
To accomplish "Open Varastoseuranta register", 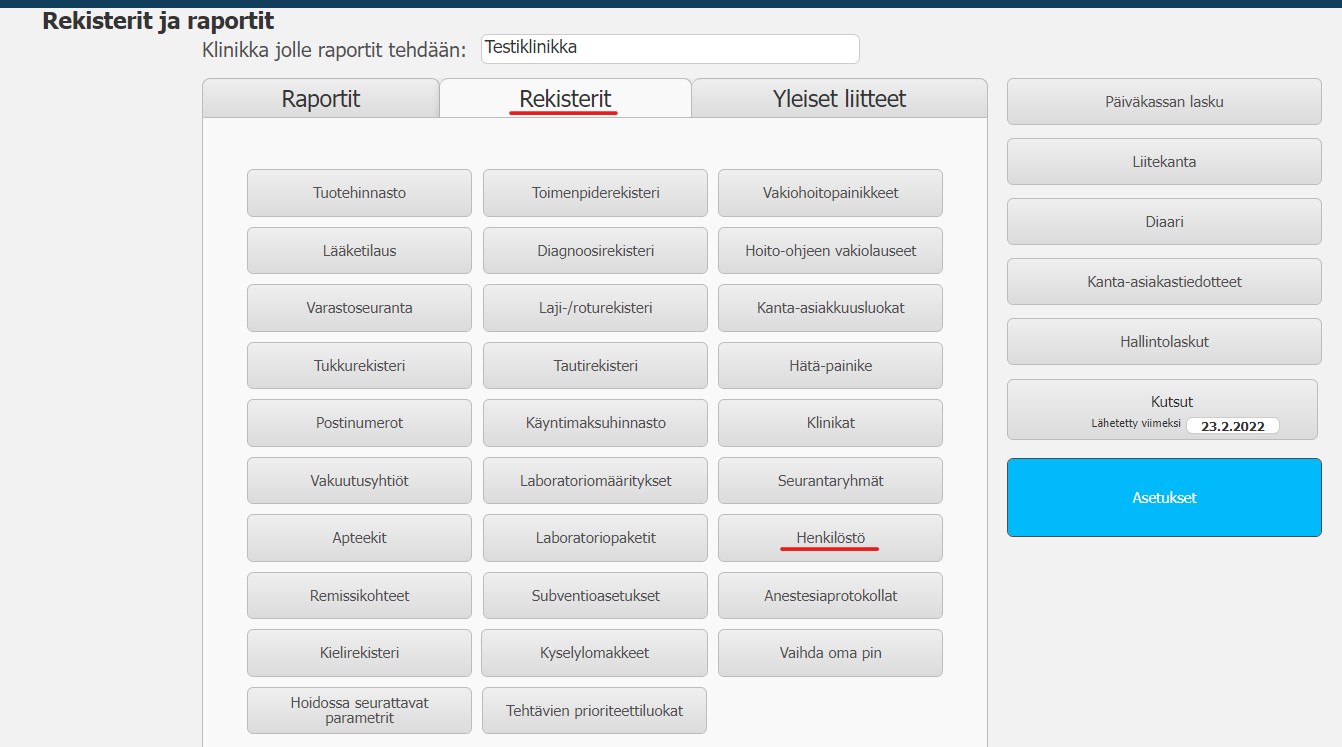I will coord(359,308).
